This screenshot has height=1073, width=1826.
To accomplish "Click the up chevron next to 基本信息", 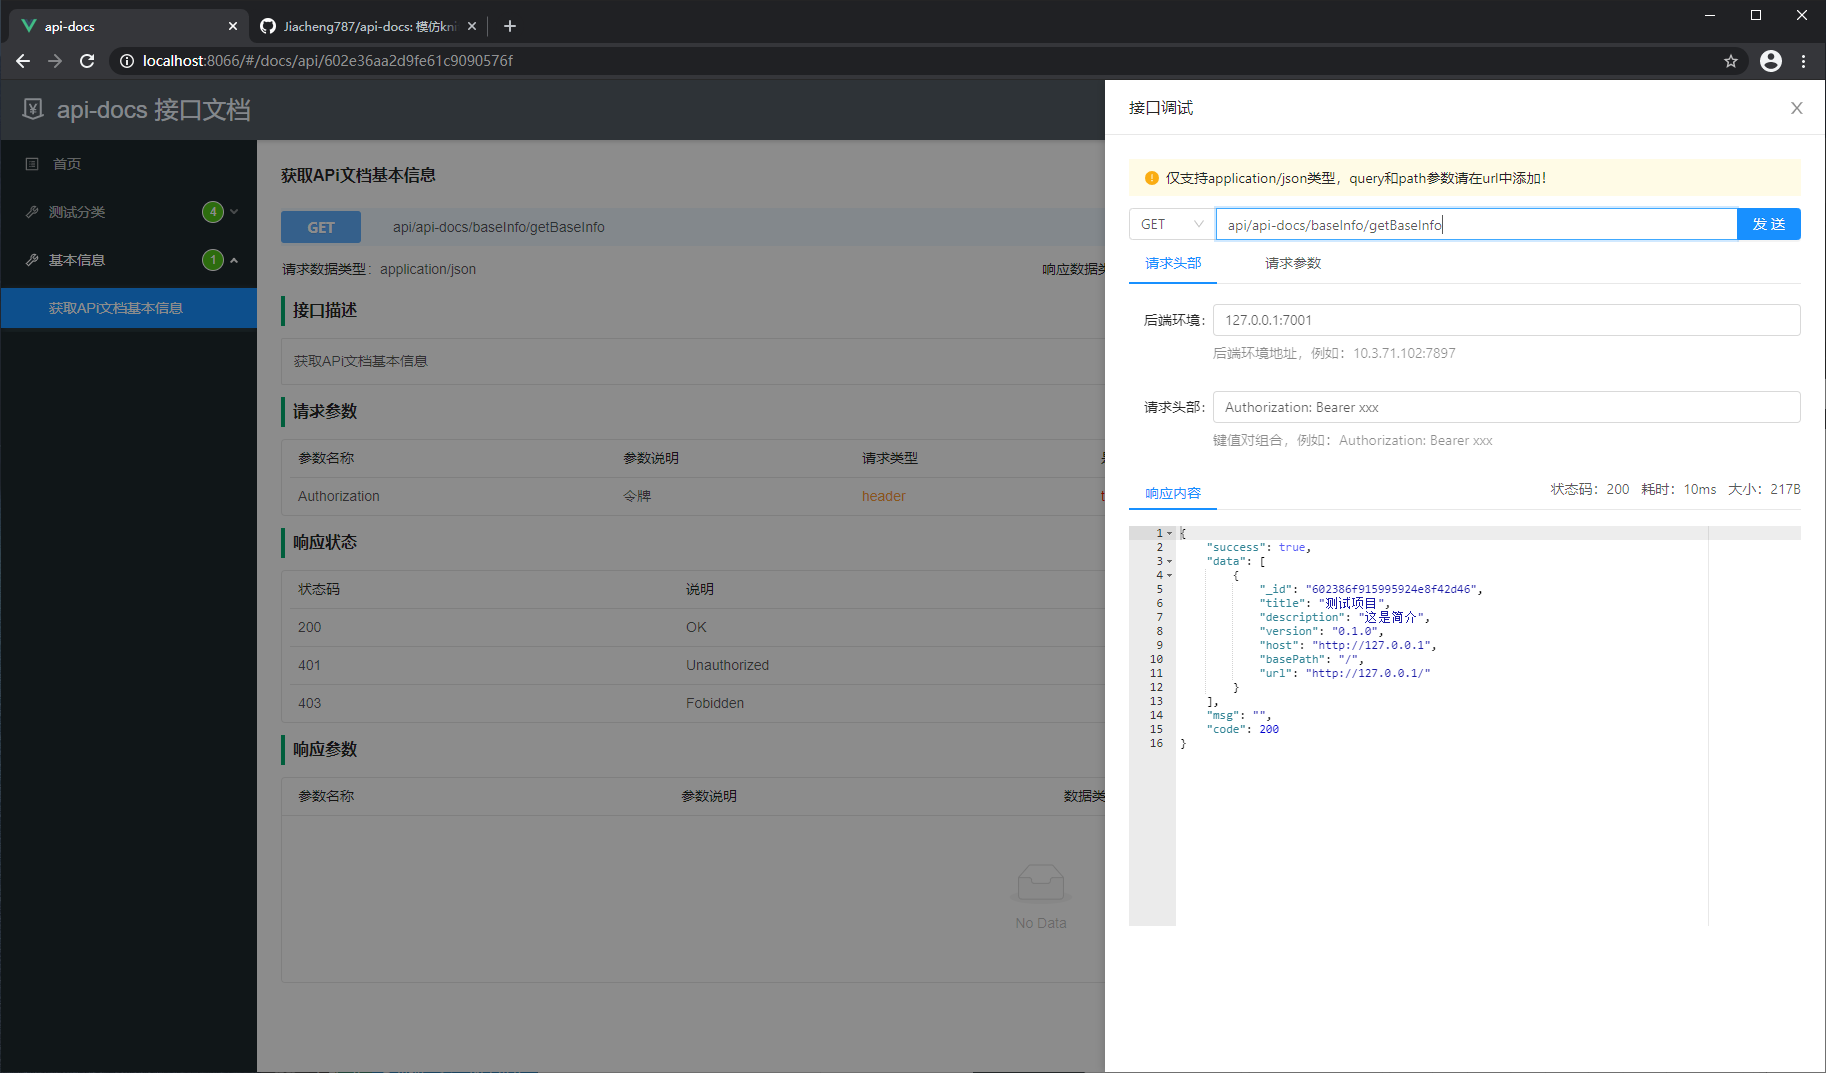I will pyautogui.click(x=234, y=260).
